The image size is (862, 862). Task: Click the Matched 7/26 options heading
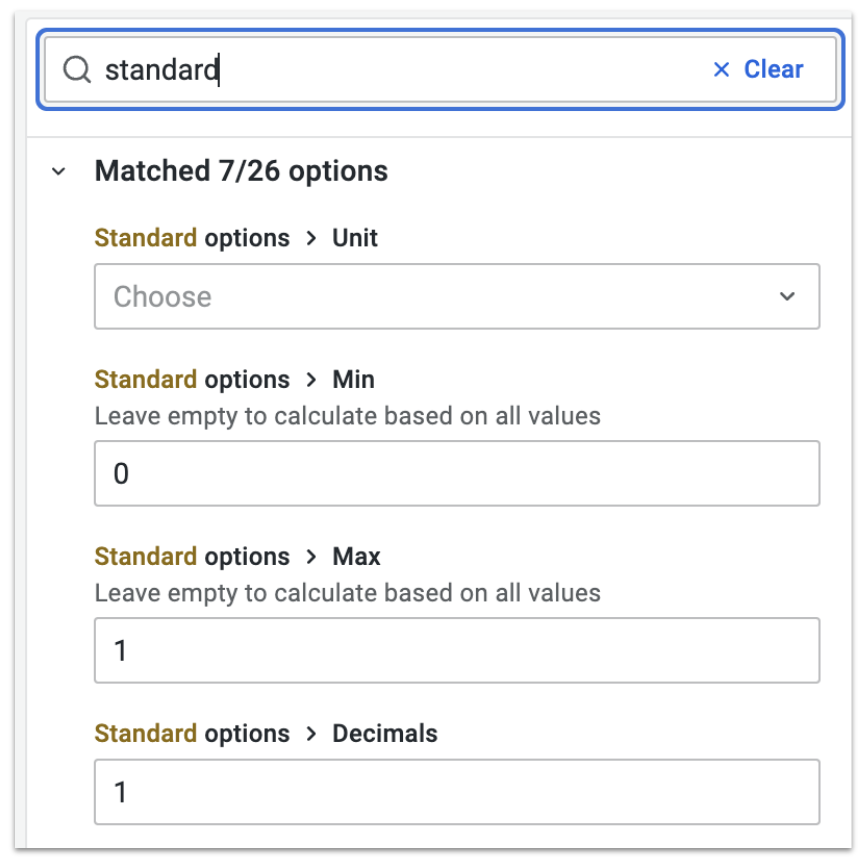[241, 171]
